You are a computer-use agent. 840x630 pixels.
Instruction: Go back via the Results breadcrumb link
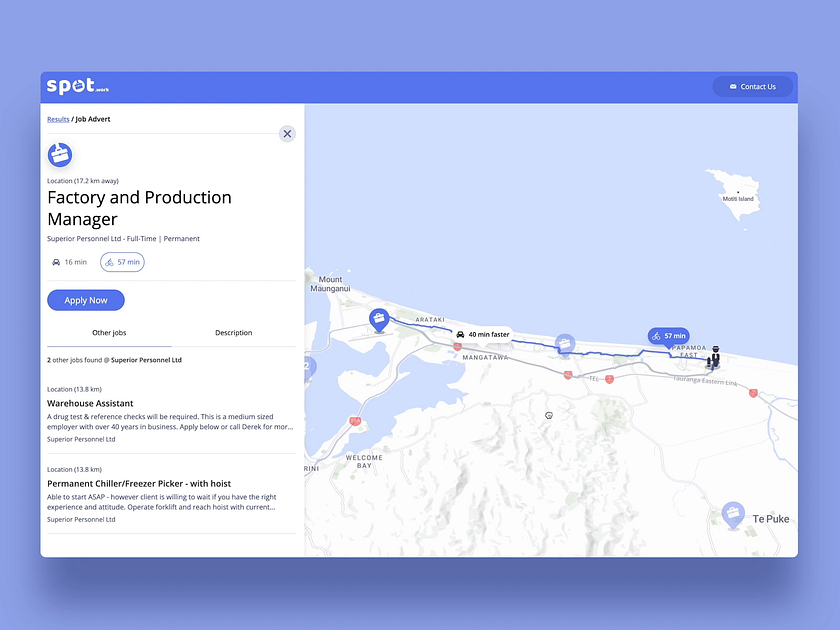tap(57, 119)
